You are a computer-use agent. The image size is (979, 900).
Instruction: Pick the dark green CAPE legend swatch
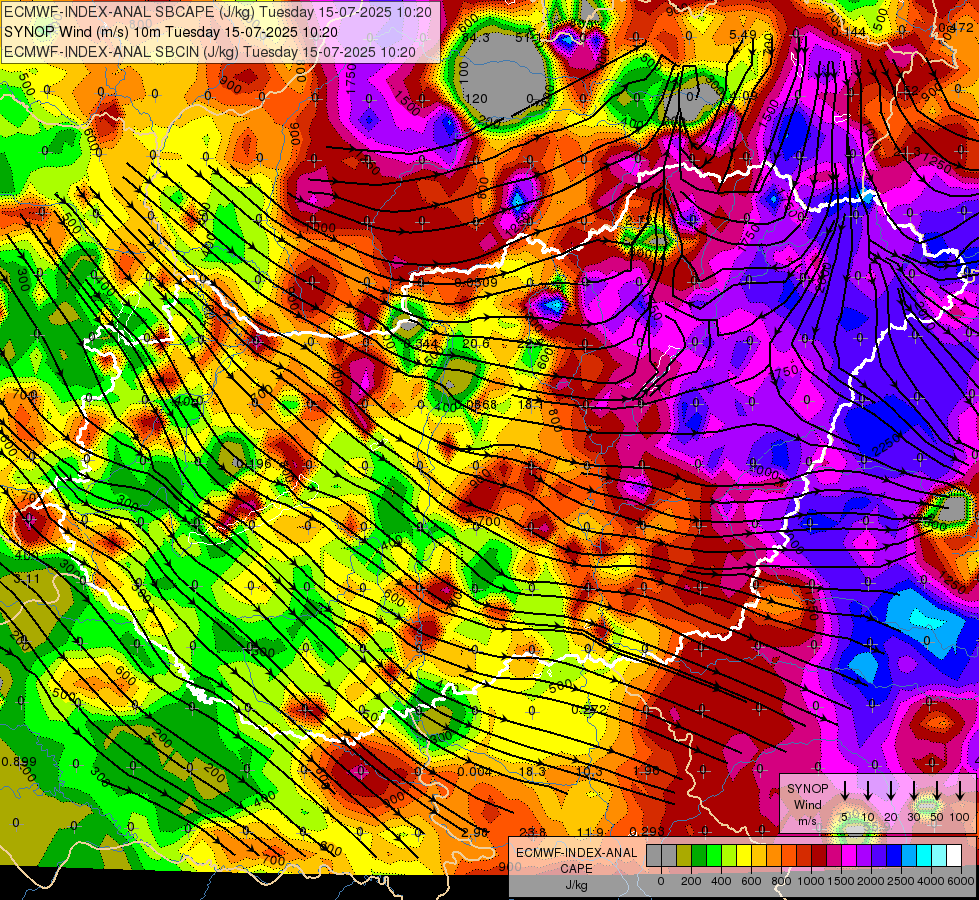699,855
